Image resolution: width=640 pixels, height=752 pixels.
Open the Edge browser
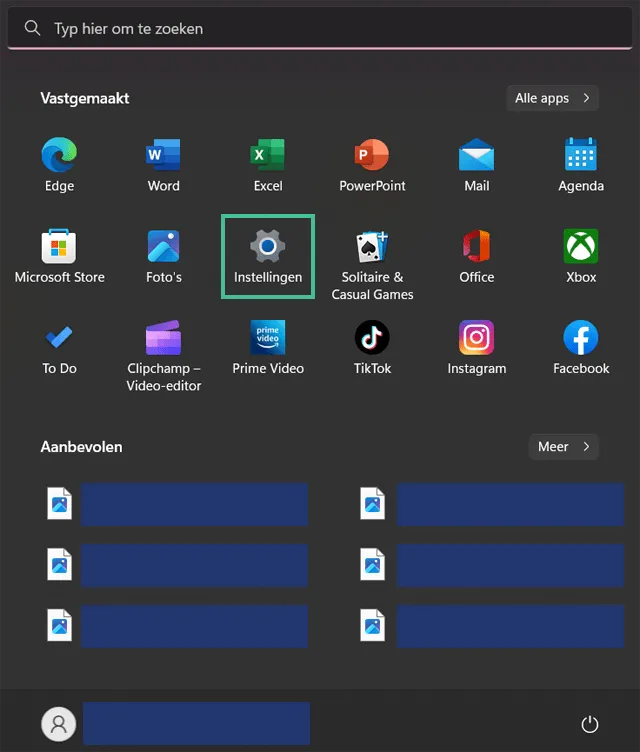[x=59, y=164]
